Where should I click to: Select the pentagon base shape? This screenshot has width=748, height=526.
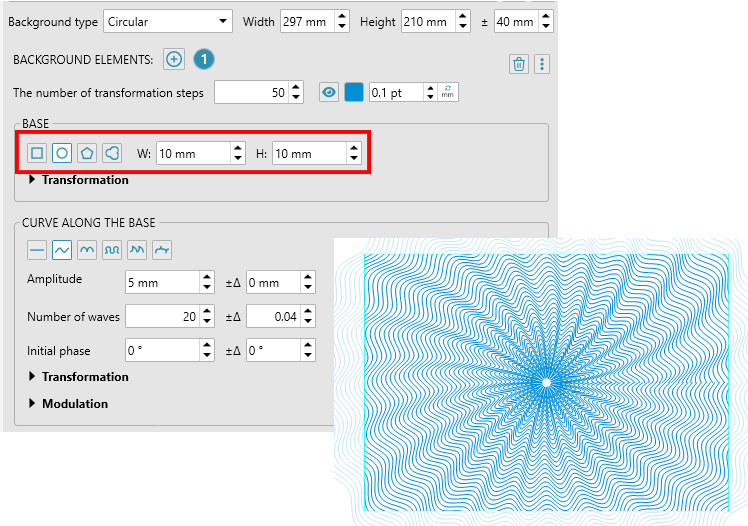87,154
